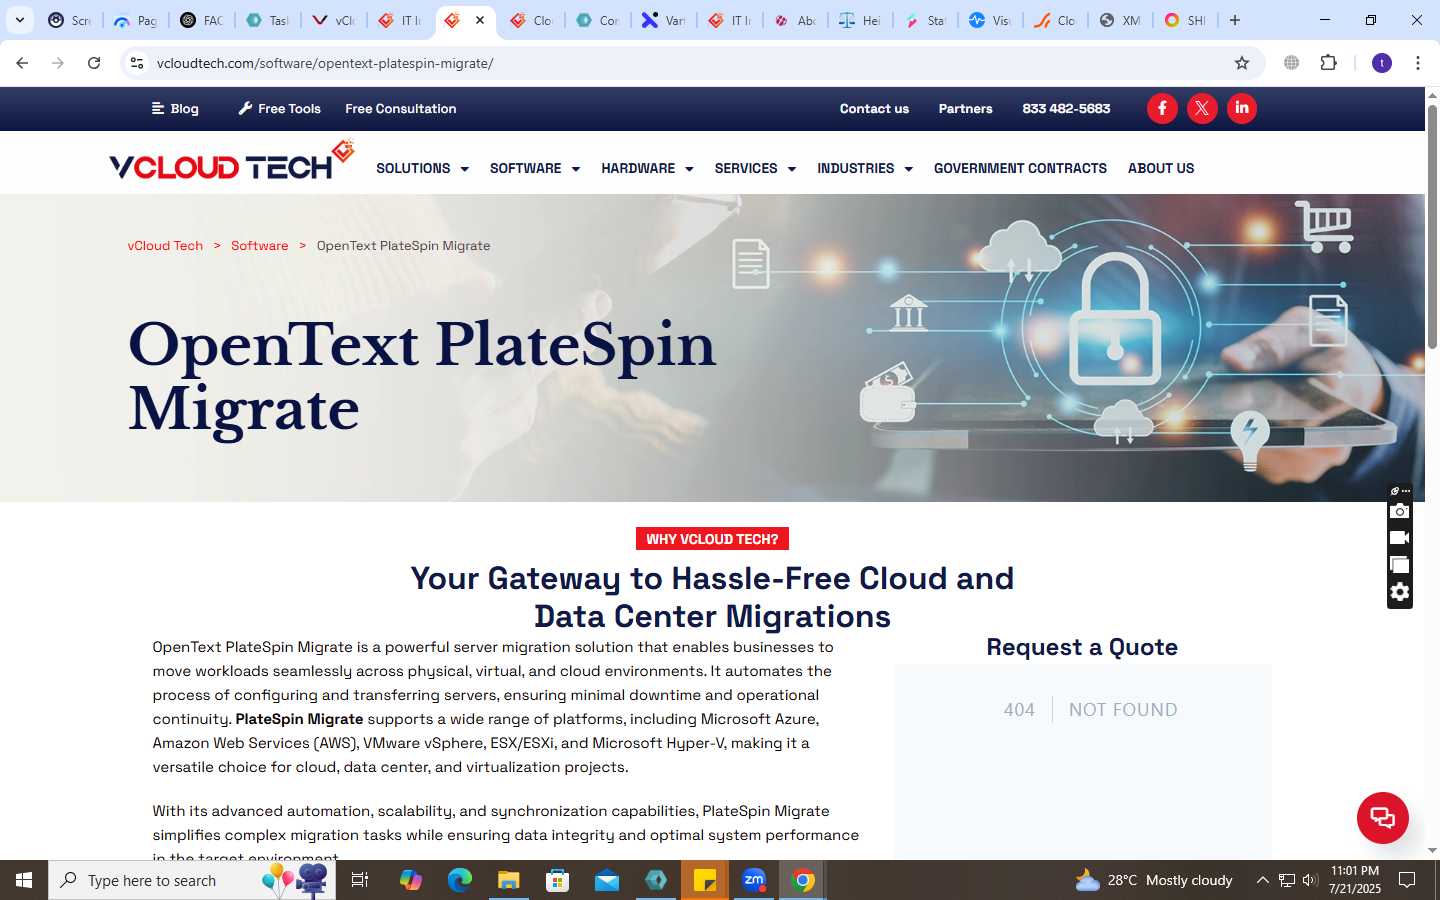Open Free Tools link
Image resolution: width=1440 pixels, height=900 pixels.
tap(279, 108)
